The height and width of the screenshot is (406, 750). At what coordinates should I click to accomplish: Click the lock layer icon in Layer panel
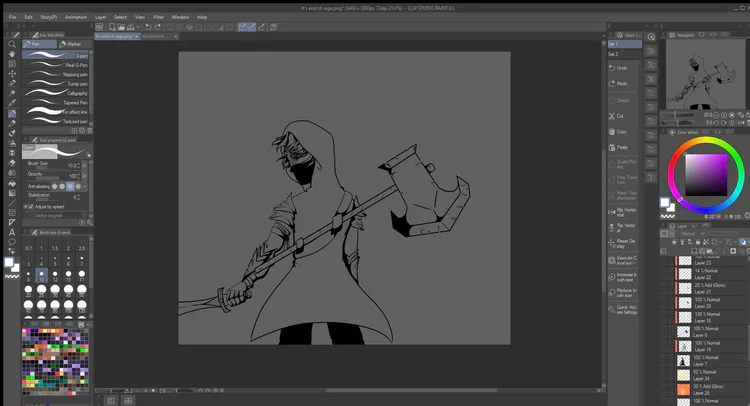tap(697, 242)
